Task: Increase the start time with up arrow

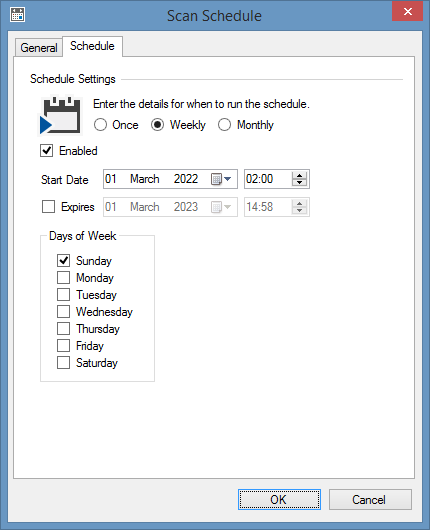Action: 300,175
